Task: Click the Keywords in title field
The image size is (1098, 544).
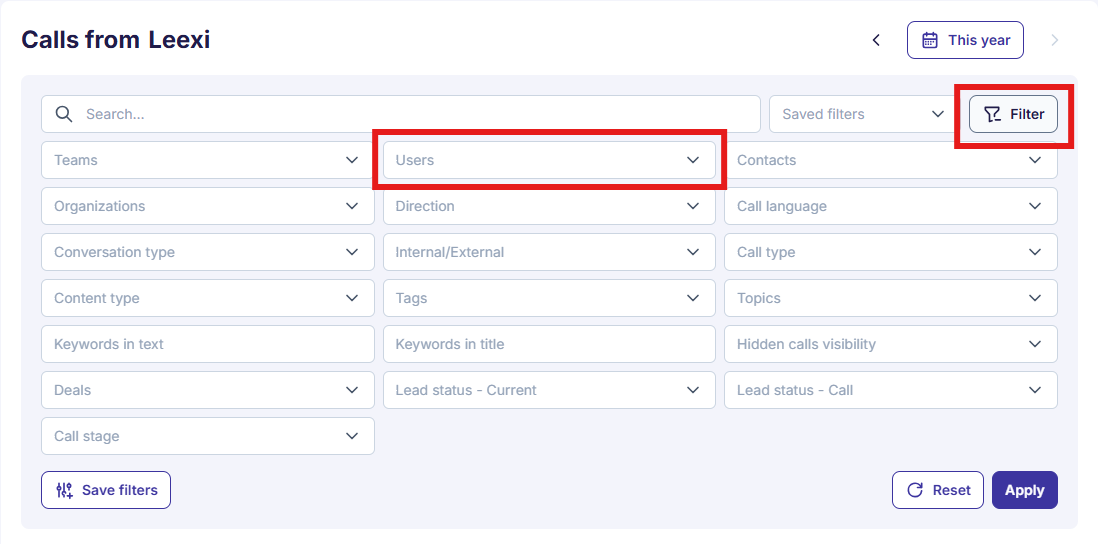Action: 550,344
